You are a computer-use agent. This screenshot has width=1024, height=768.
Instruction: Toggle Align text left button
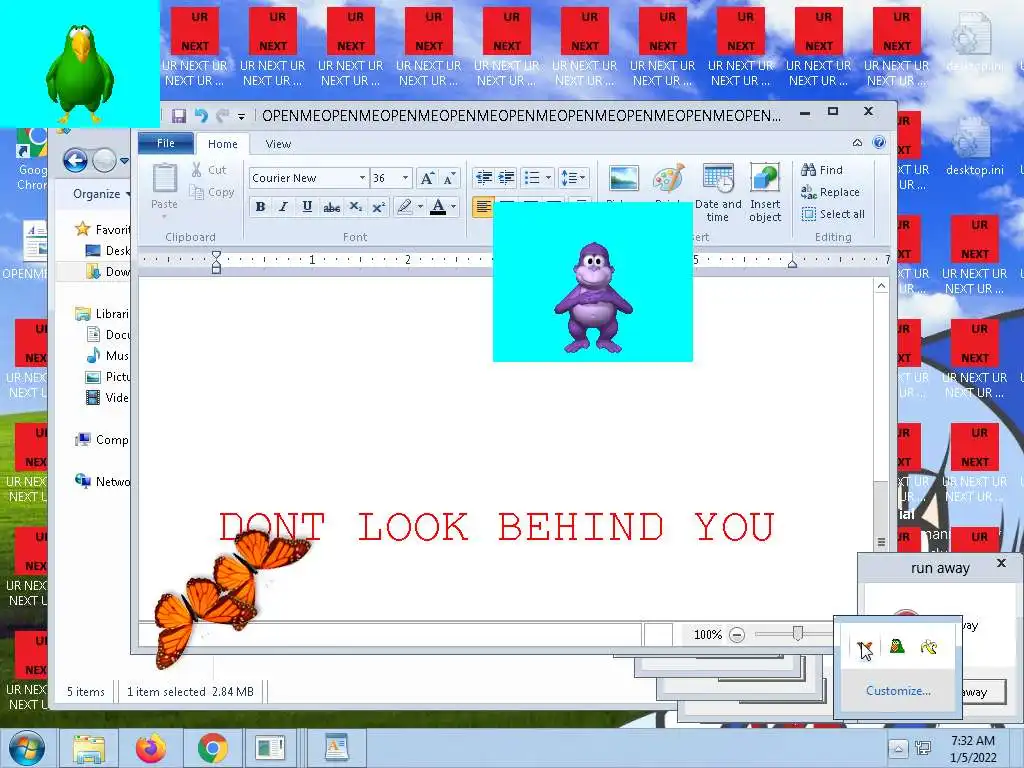[483, 207]
